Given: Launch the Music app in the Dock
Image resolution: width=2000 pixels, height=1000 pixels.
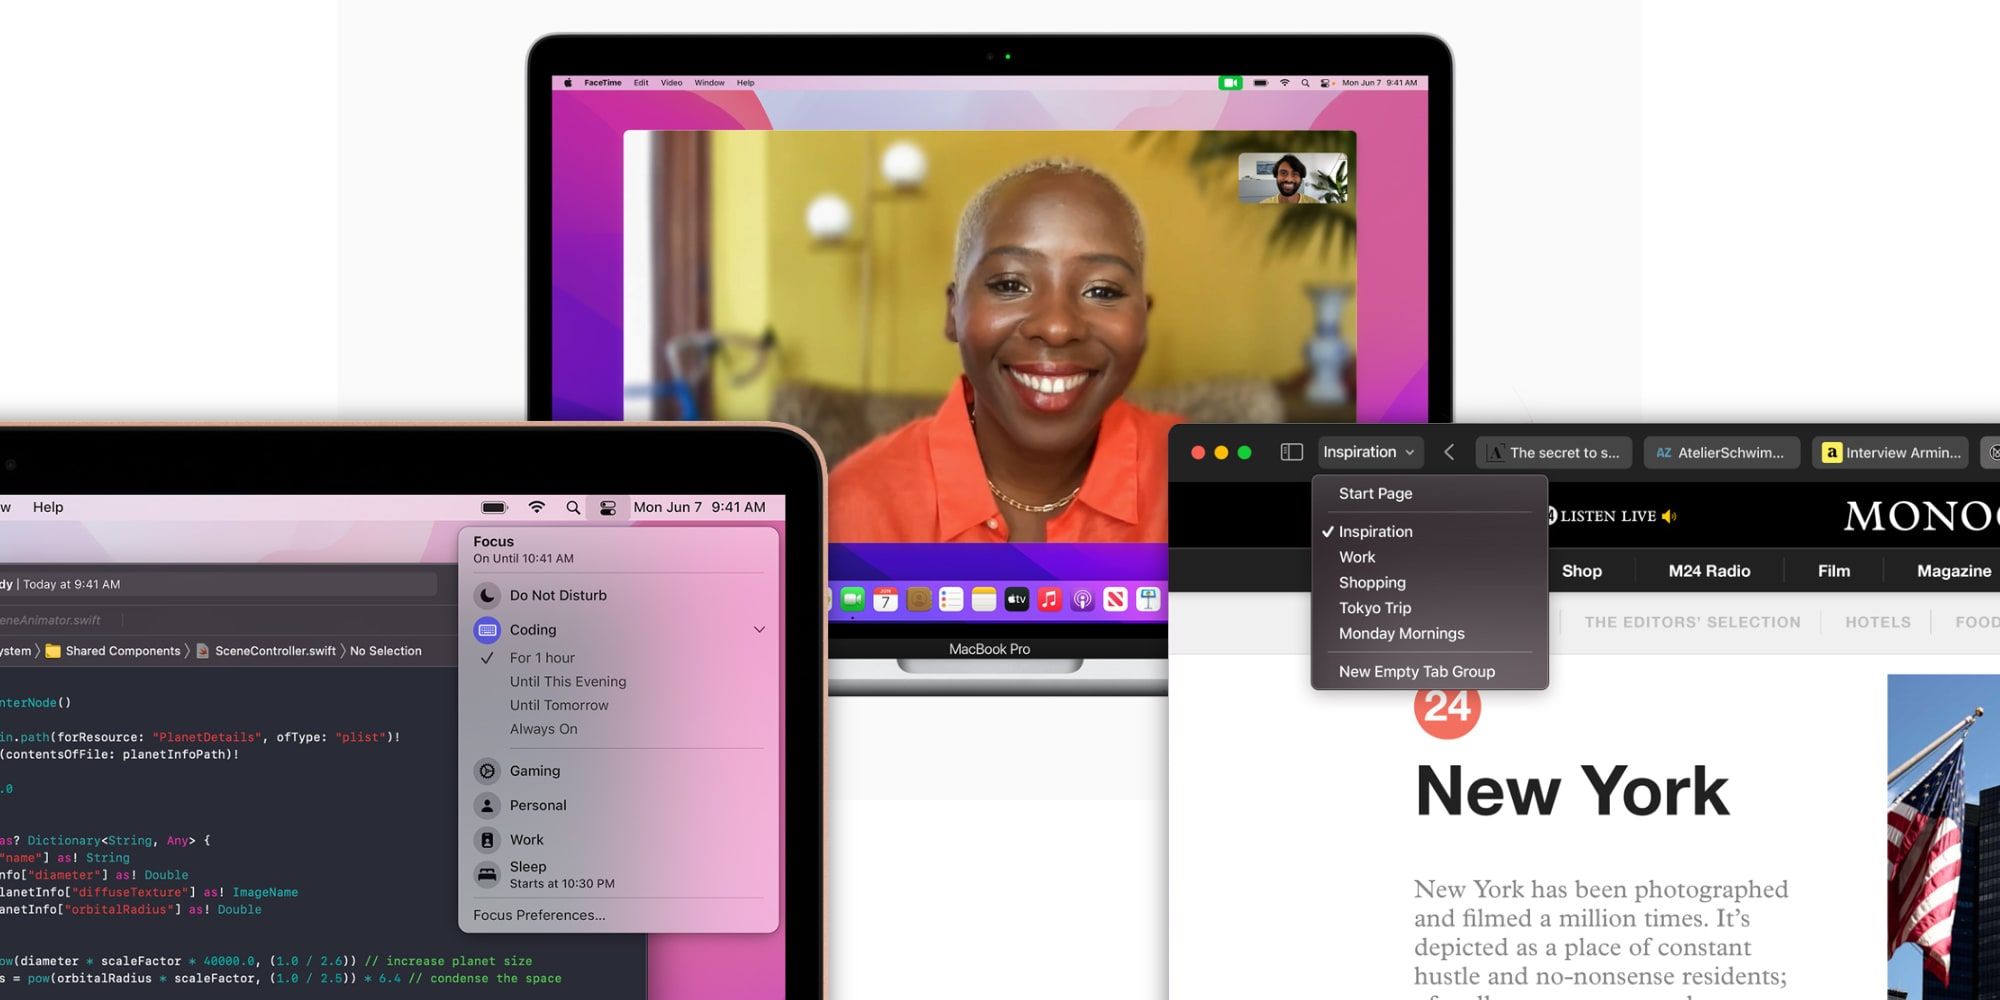Looking at the screenshot, I should pyautogui.click(x=1049, y=598).
